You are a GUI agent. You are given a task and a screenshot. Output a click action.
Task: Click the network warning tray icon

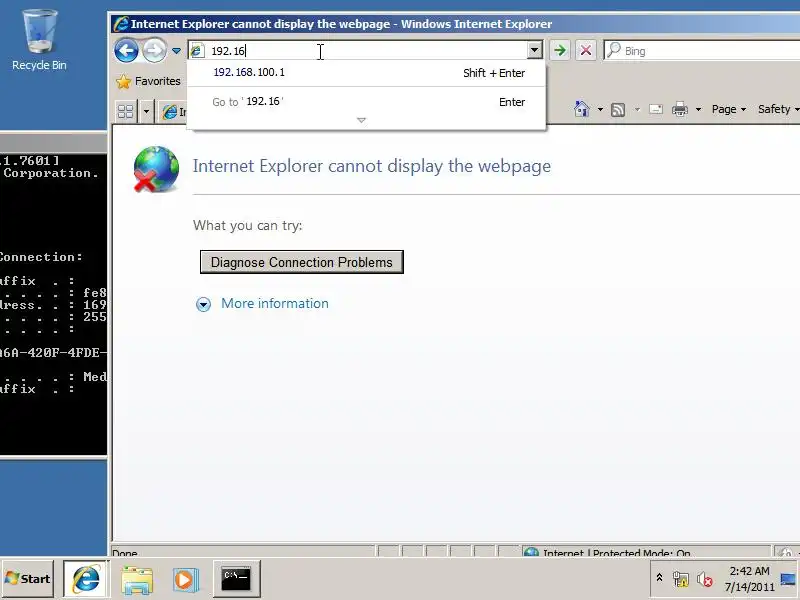tap(680, 579)
